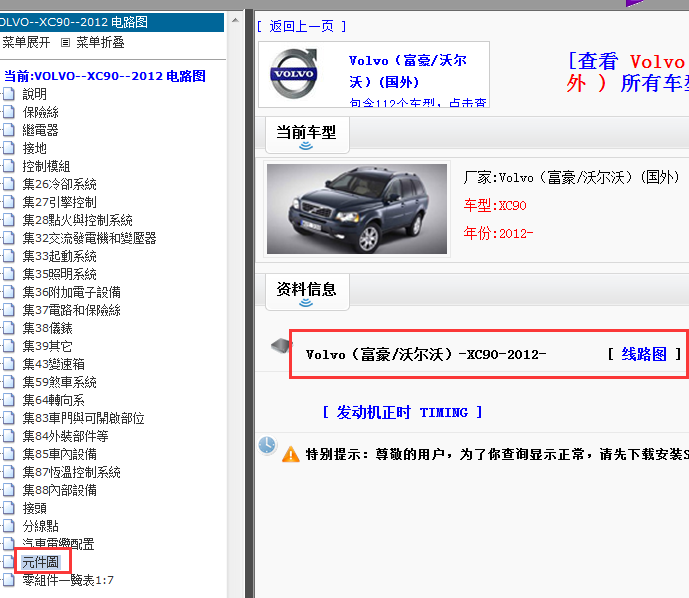Open 集26冷卻系統 in the tree
The image size is (689, 598).
(59, 184)
